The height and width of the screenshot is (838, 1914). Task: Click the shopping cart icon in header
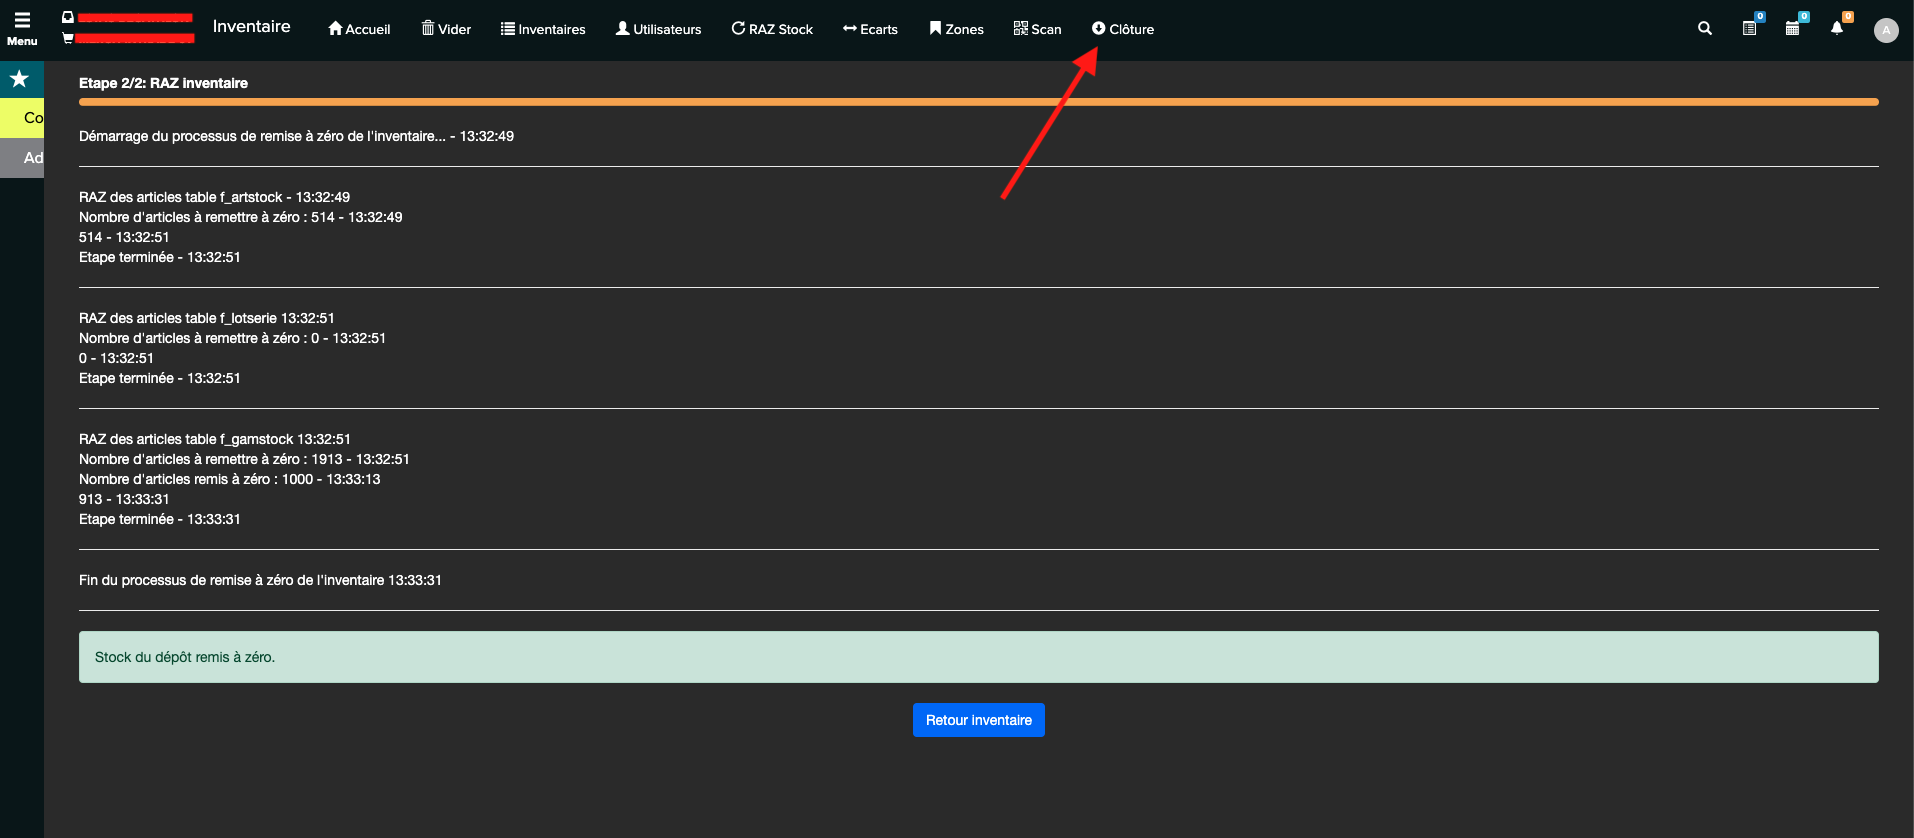click(68, 38)
